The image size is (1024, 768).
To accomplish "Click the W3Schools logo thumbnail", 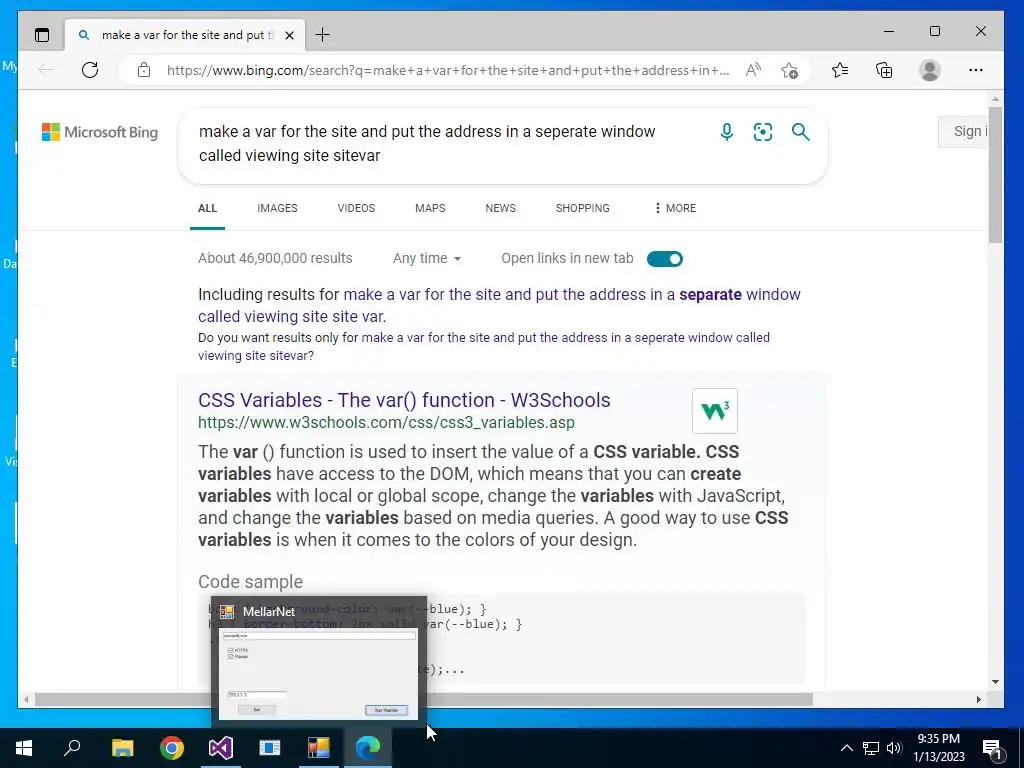I will (x=714, y=411).
